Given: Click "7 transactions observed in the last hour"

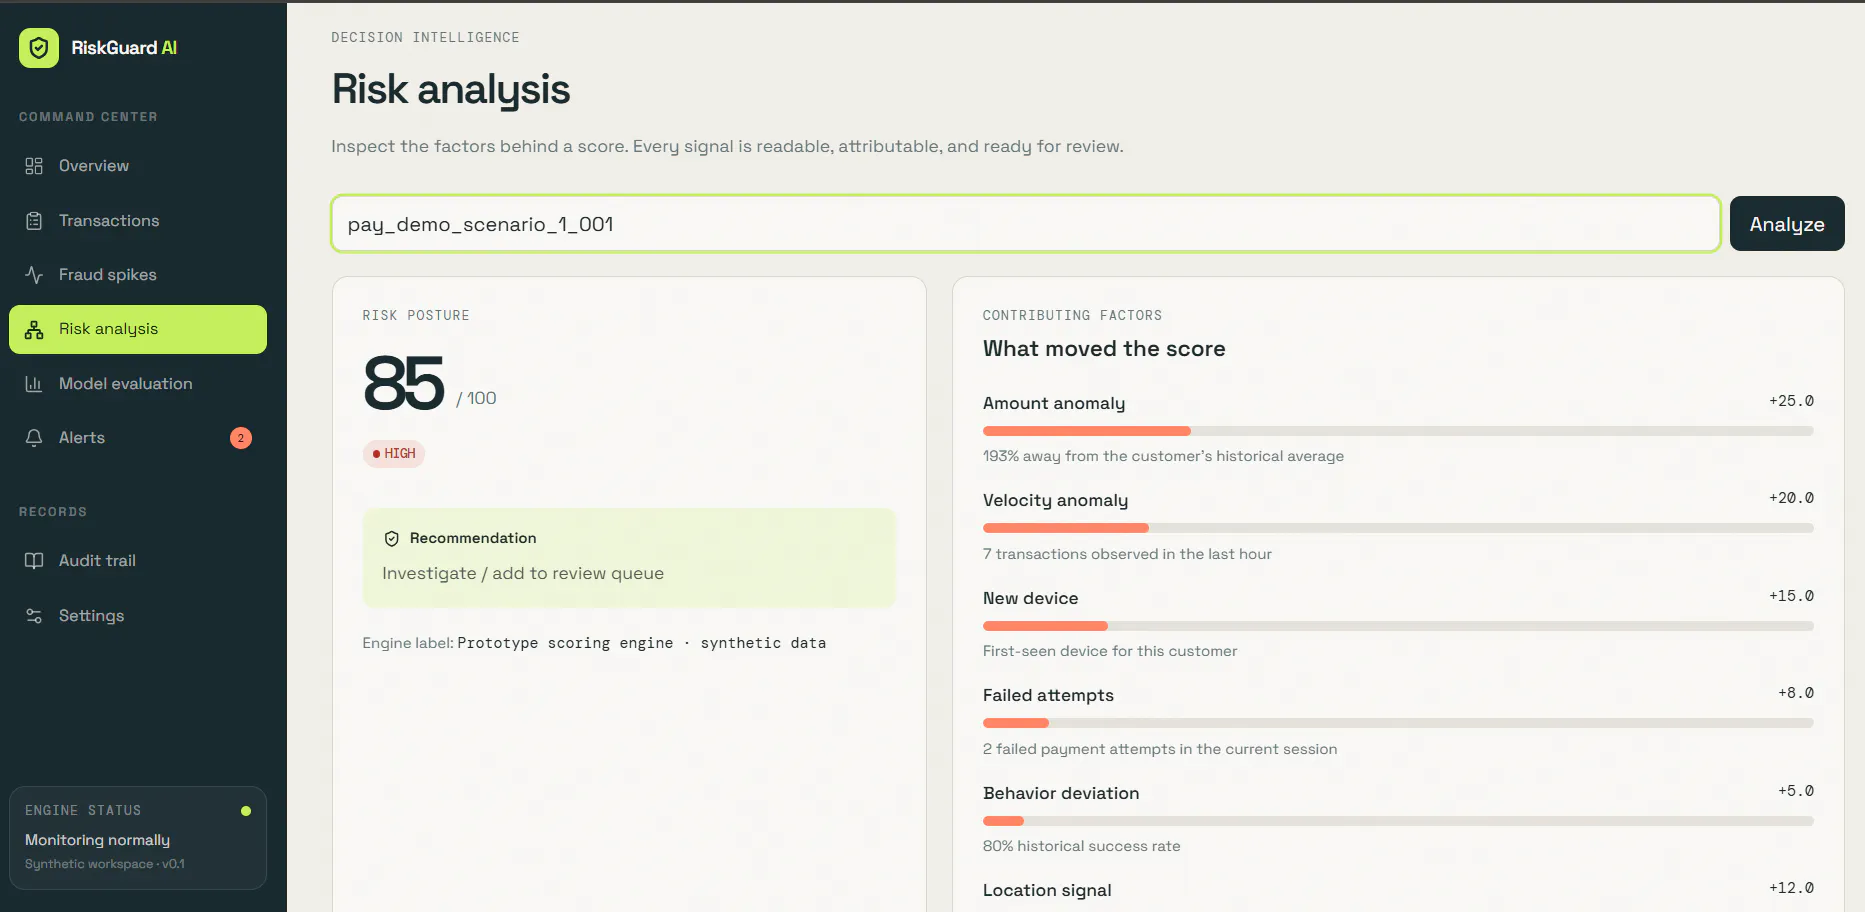Looking at the screenshot, I should pos(1127,554).
